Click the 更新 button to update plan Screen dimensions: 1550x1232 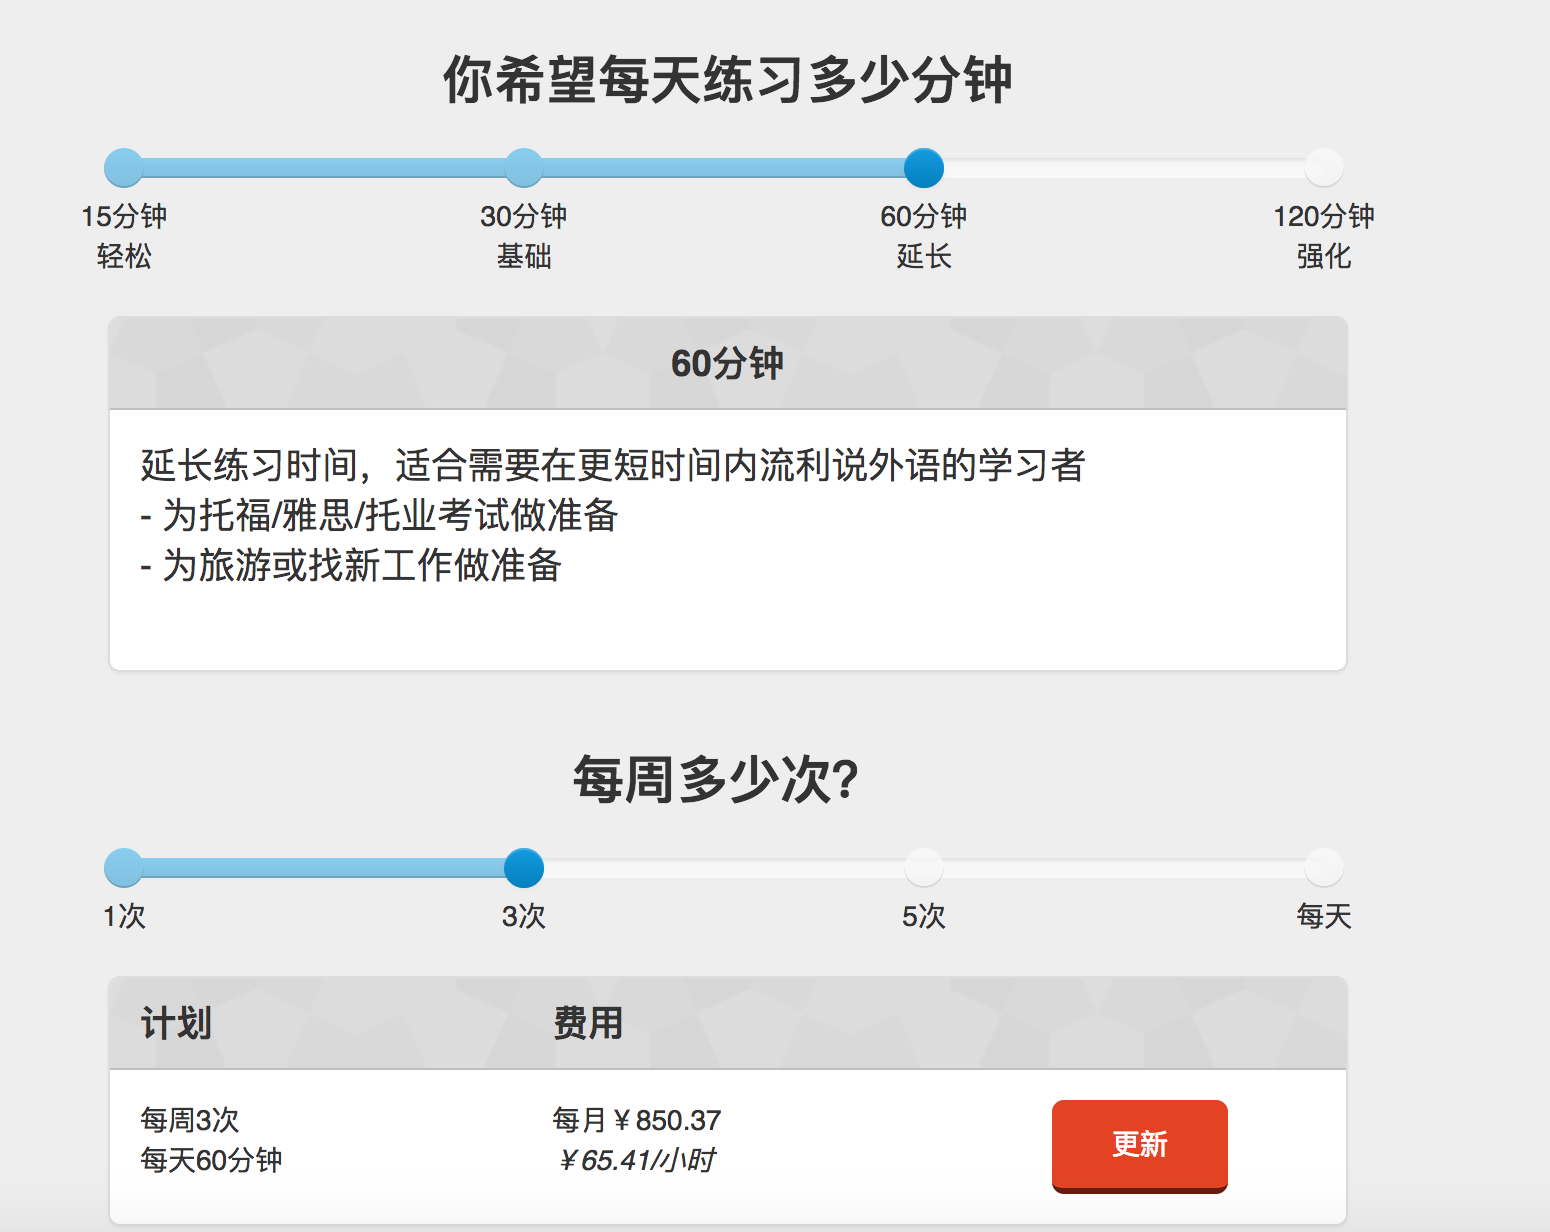pyautogui.click(x=1139, y=1146)
